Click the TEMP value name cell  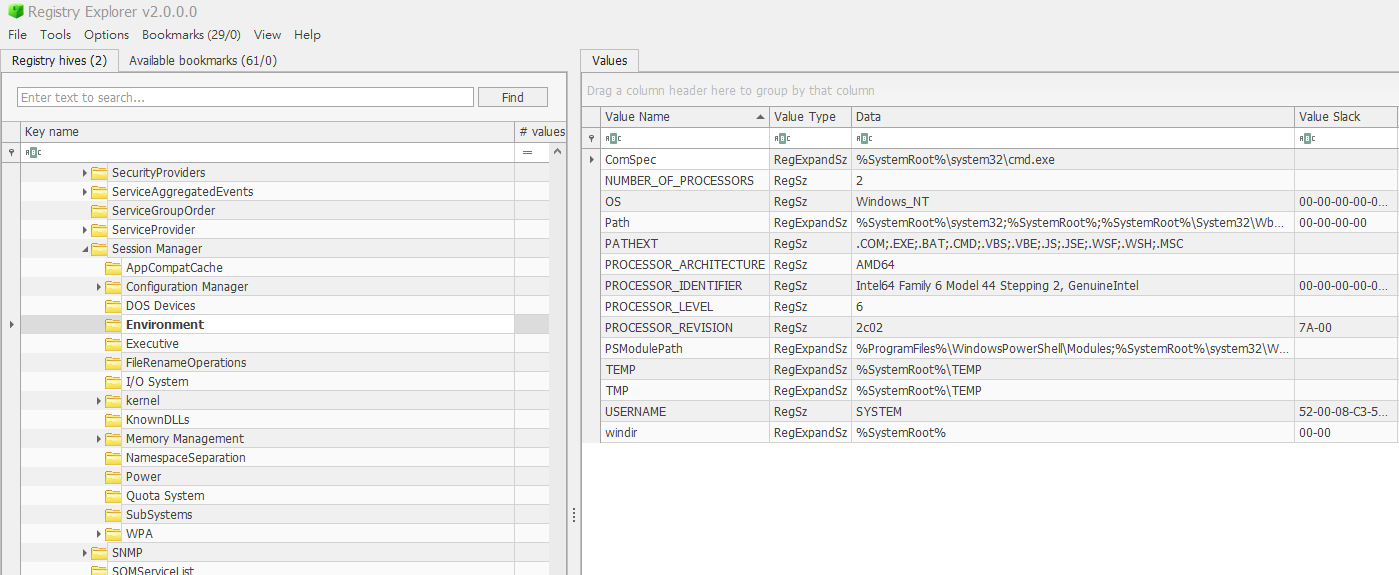[x=685, y=370]
